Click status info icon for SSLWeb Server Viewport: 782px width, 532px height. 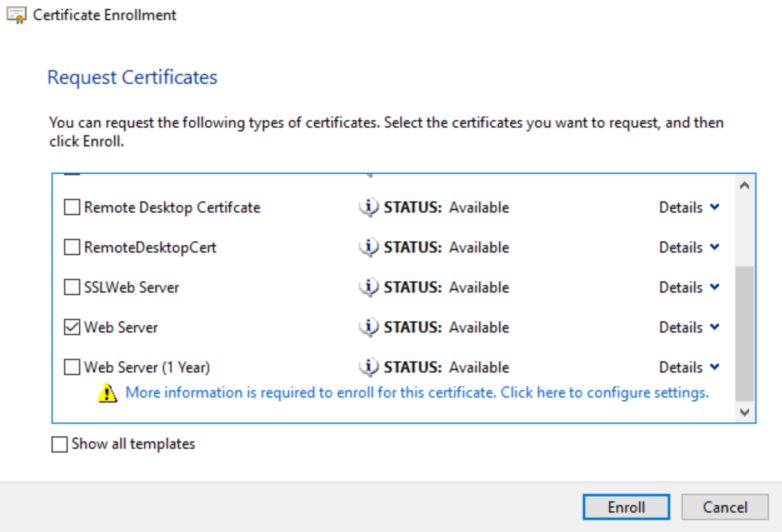(369, 287)
